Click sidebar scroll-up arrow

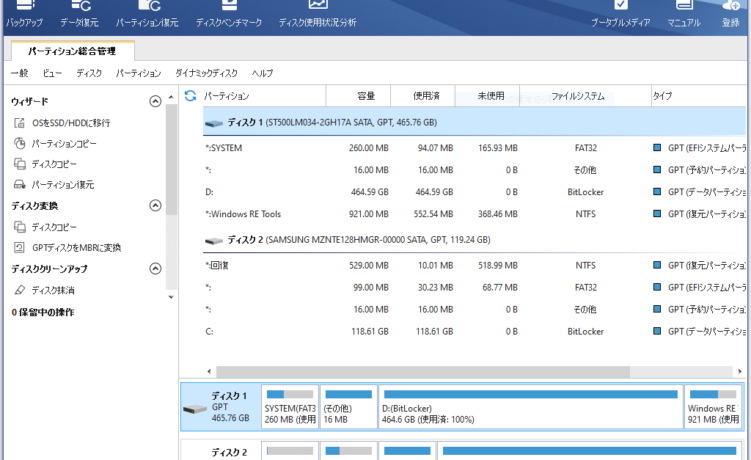tap(171, 97)
